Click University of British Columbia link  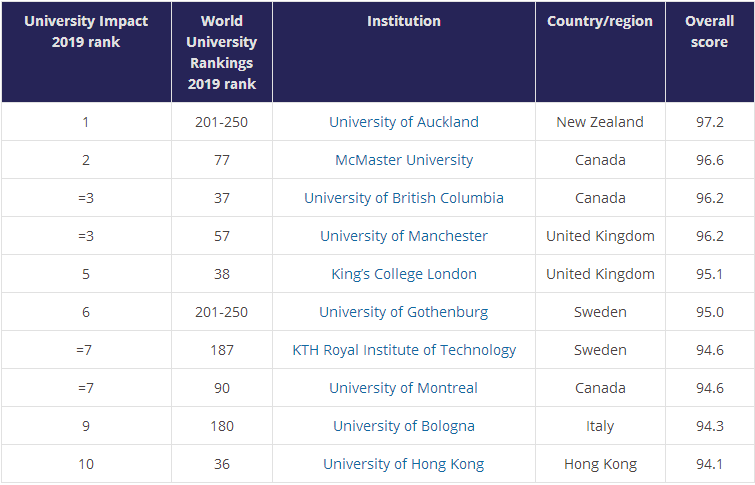tap(403, 198)
